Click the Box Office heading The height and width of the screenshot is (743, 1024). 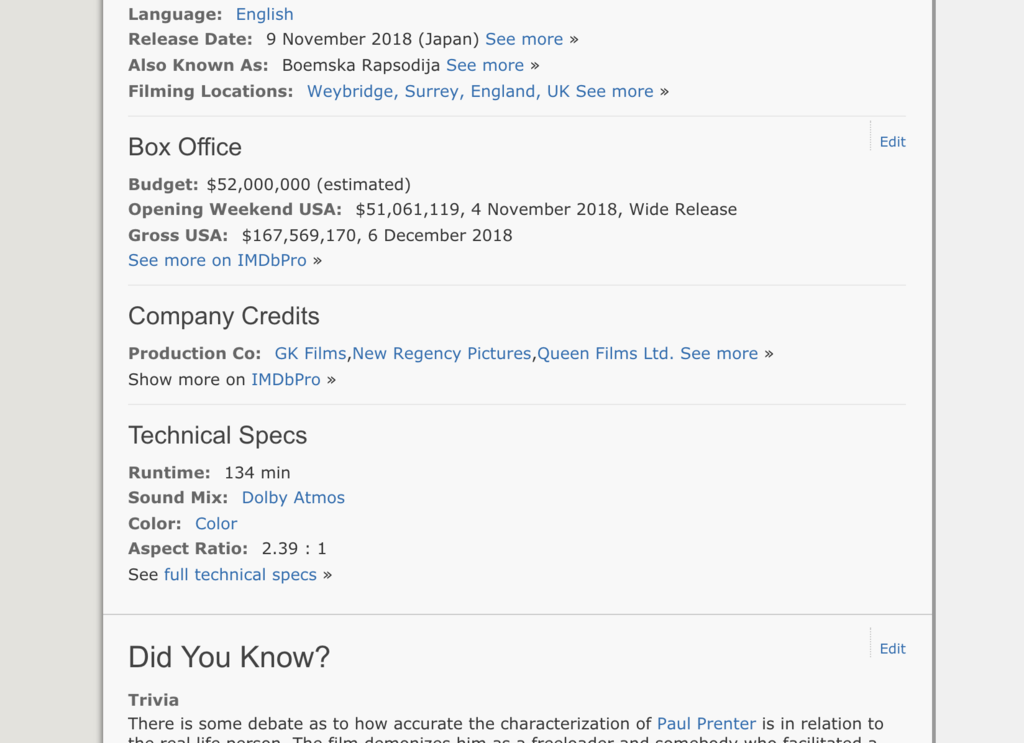coord(185,148)
